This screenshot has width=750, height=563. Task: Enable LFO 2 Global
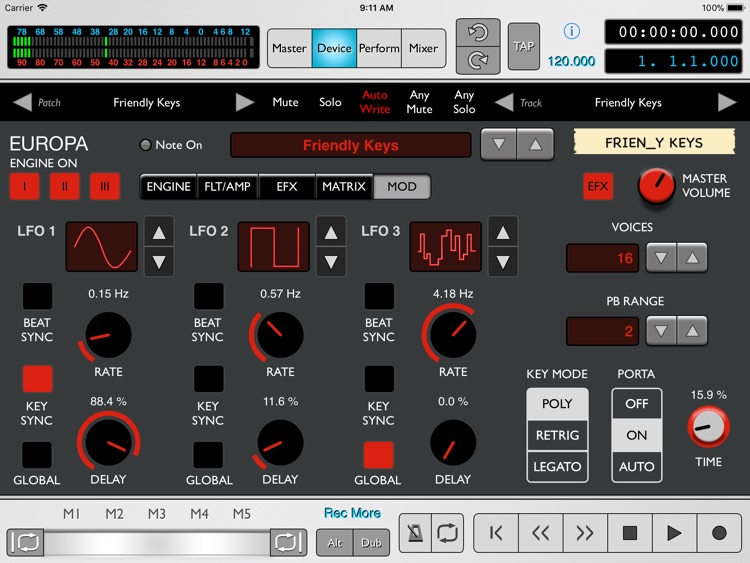(x=209, y=455)
